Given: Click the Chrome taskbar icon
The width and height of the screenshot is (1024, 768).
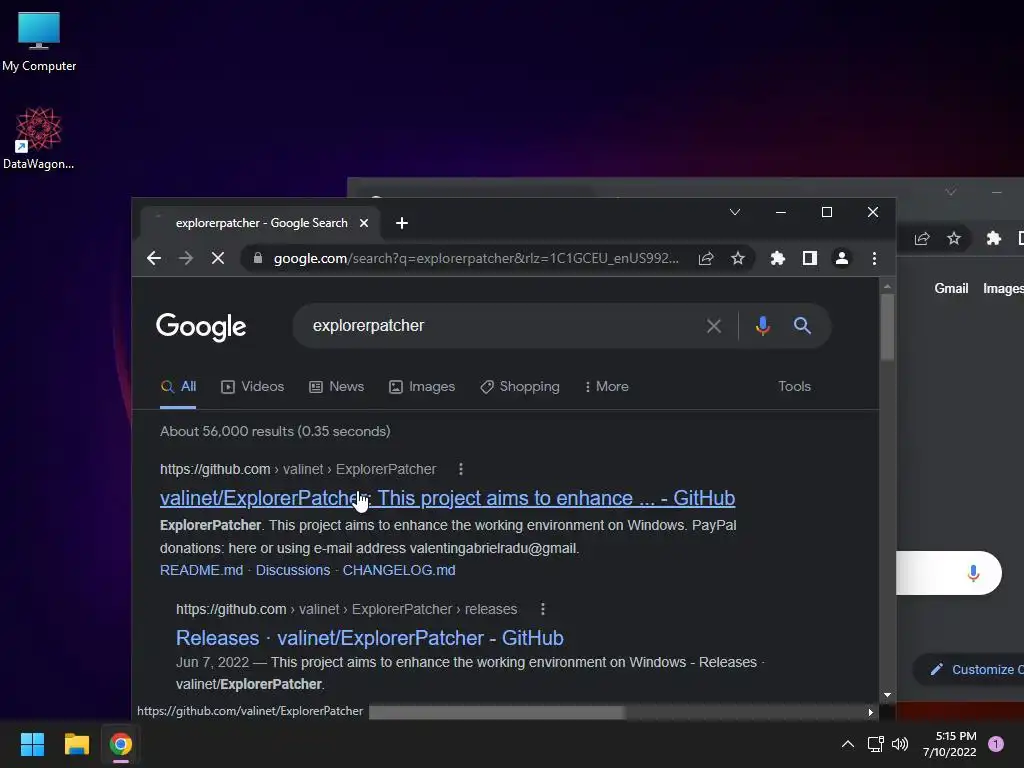Looking at the screenshot, I should coord(121,744).
